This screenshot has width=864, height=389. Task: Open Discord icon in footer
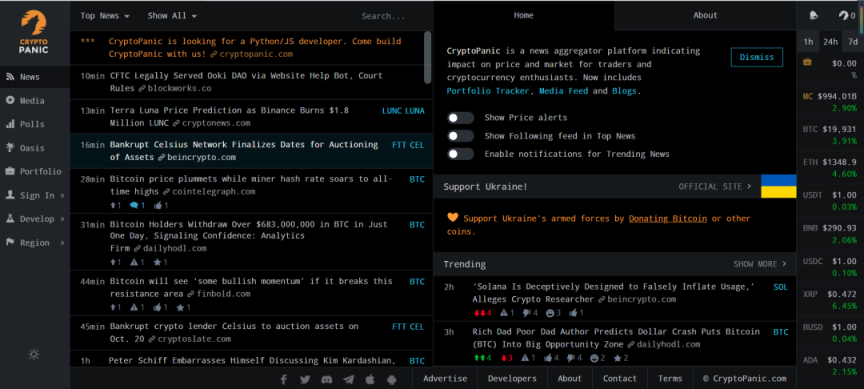pyautogui.click(x=327, y=379)
